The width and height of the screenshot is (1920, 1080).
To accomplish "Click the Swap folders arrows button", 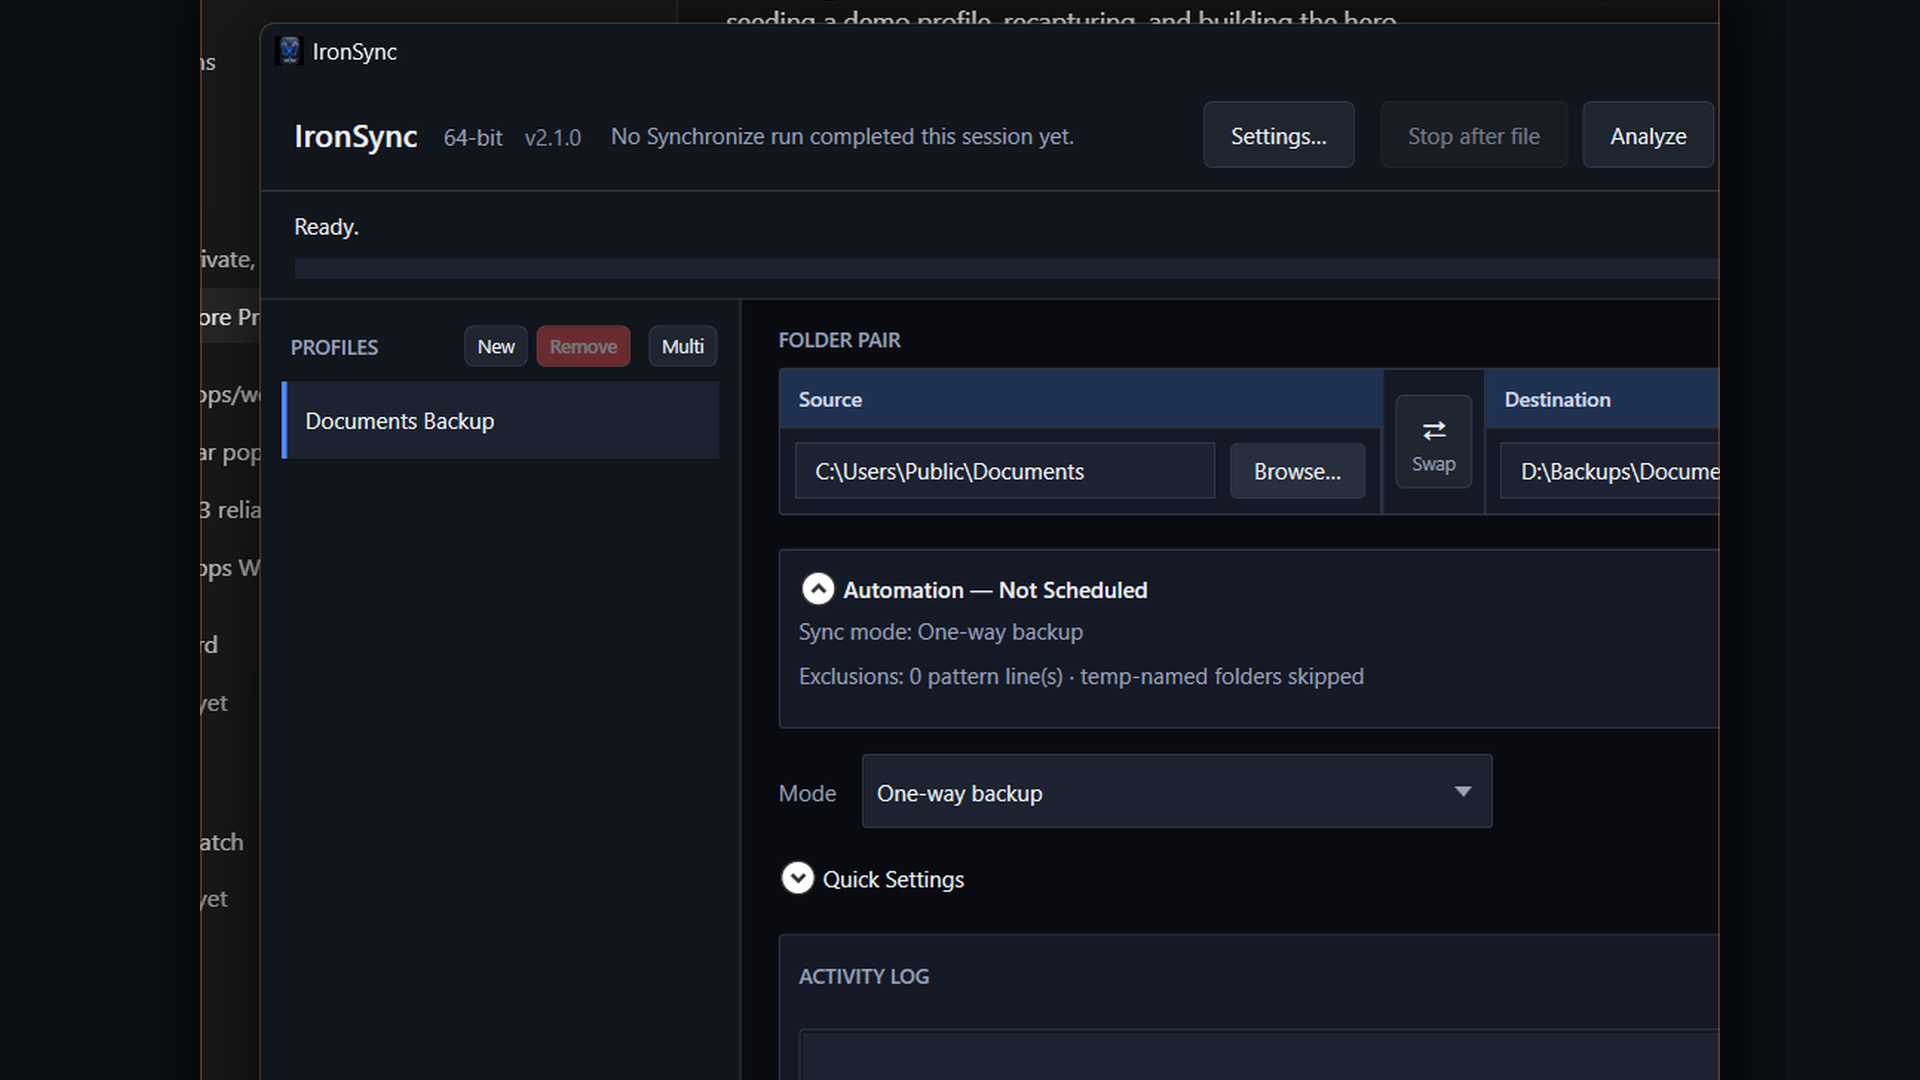I will coord(1433,441).
